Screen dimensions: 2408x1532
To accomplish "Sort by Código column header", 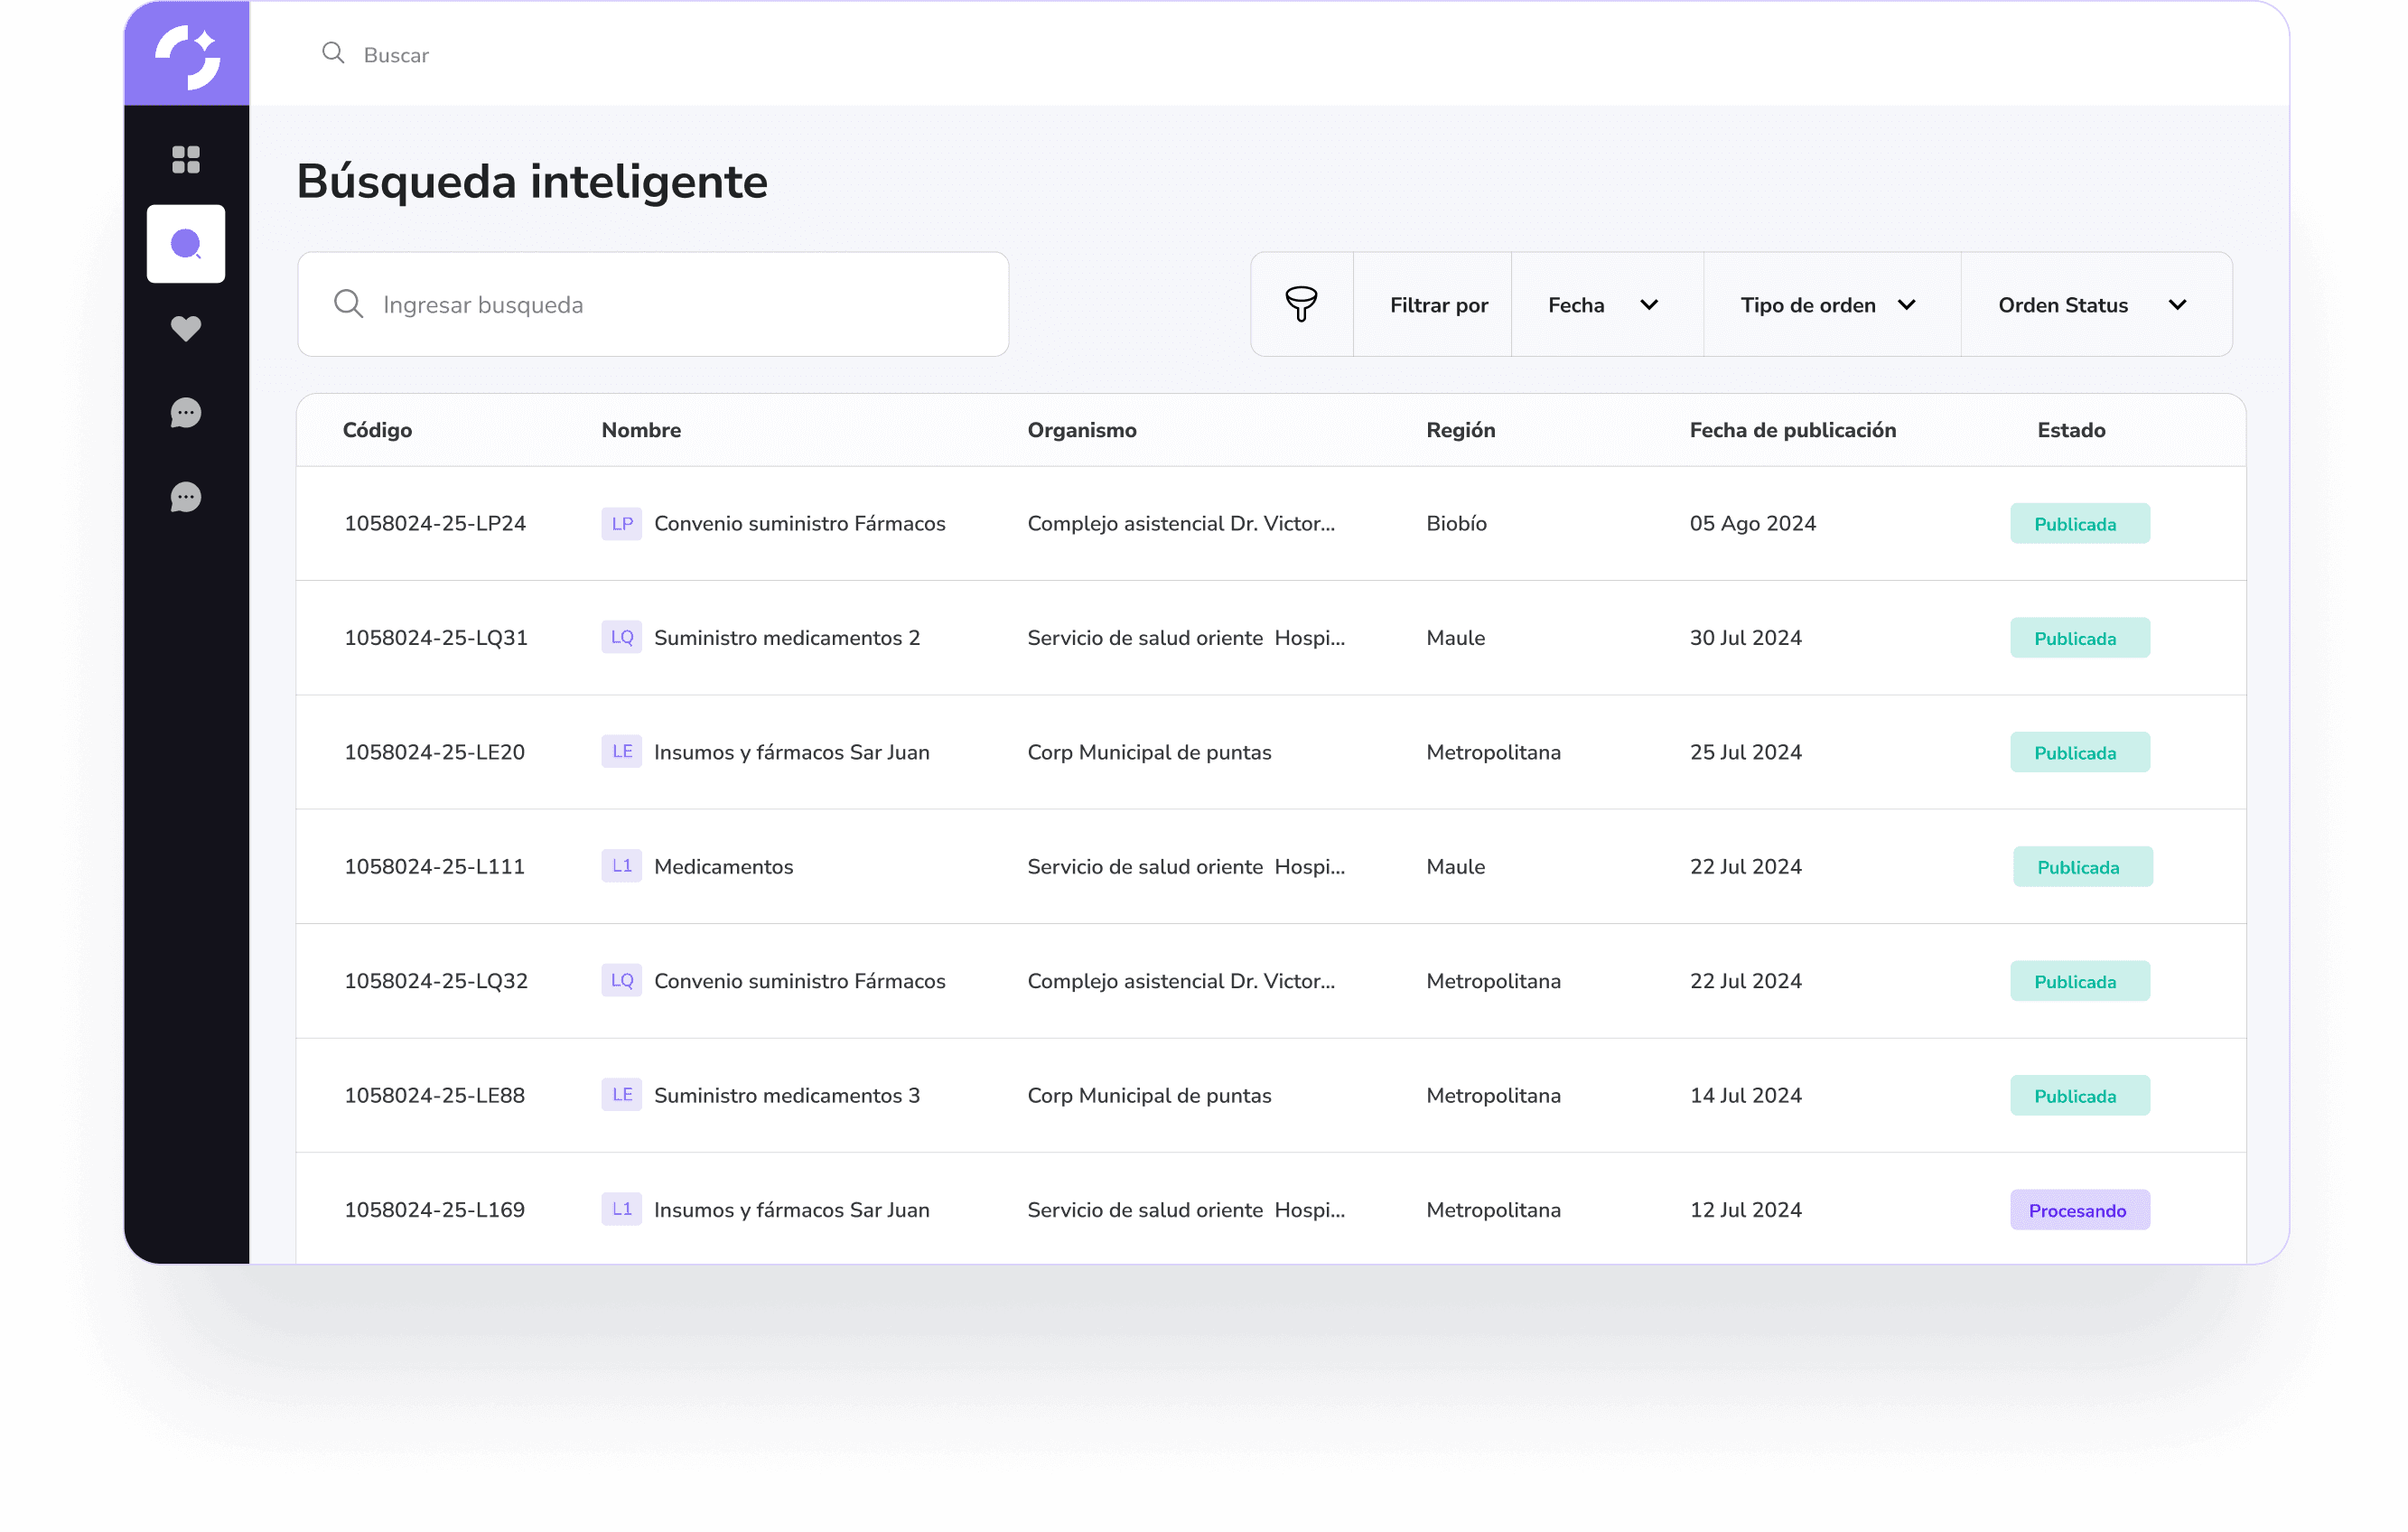I will [377, 430].
